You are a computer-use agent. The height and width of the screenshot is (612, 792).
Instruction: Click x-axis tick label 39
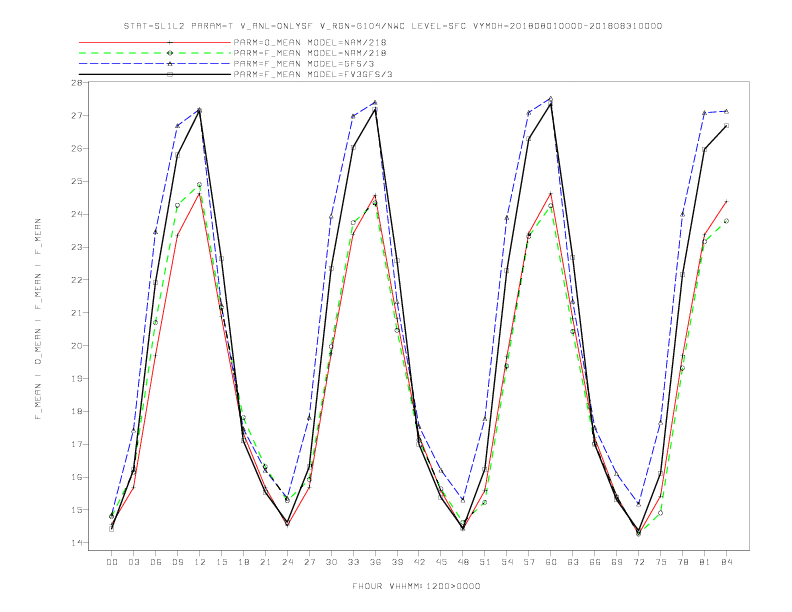click(397, 562)
